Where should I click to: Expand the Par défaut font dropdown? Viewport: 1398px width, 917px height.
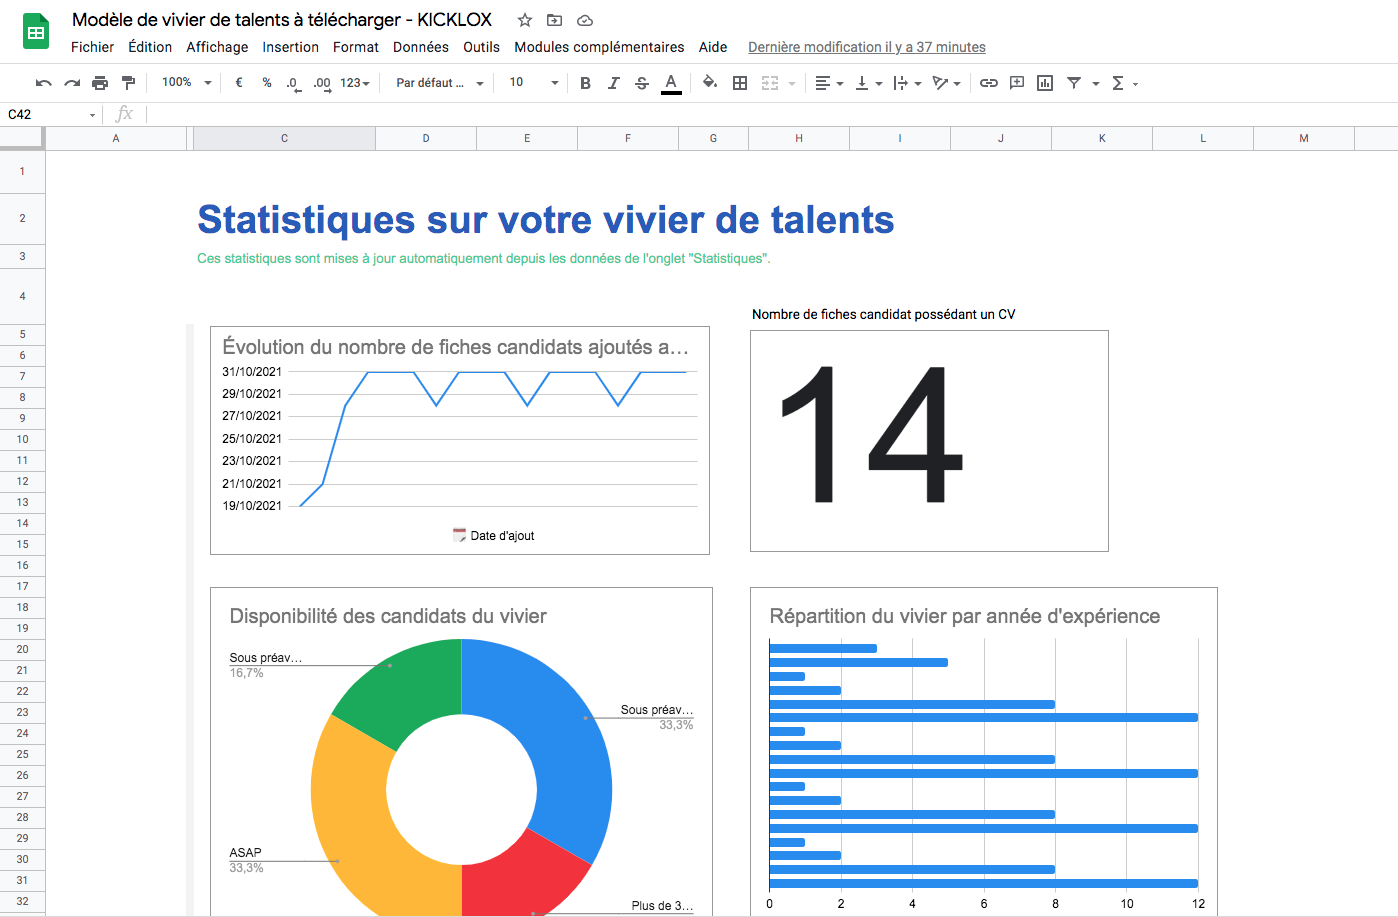point(439,83)
